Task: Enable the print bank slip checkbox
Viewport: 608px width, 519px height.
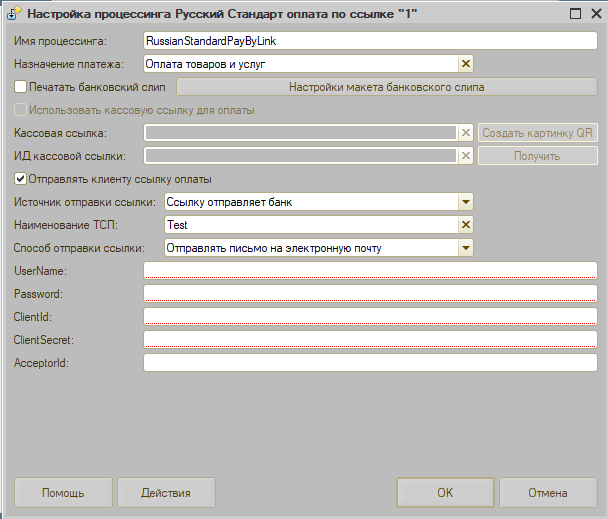Action: click(20, 87)
